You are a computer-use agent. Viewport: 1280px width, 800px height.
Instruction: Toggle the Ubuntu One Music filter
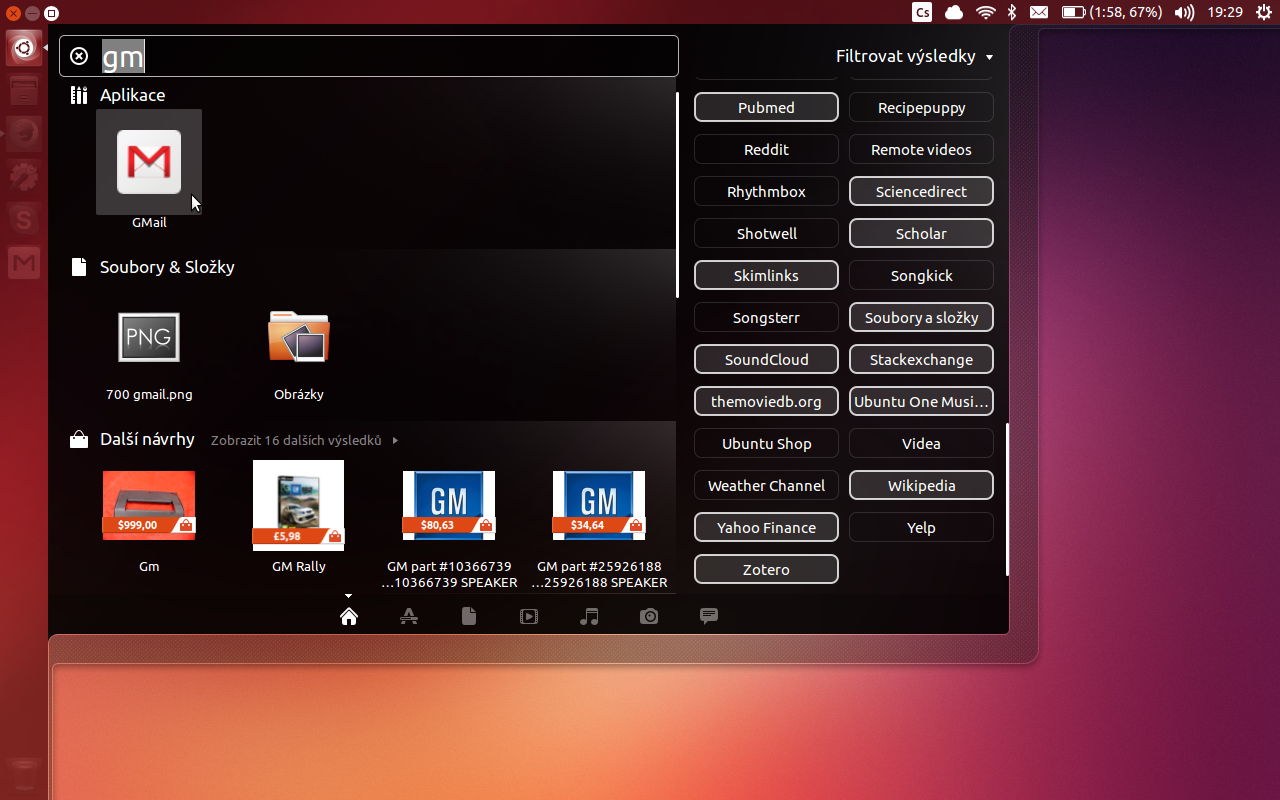921,401
